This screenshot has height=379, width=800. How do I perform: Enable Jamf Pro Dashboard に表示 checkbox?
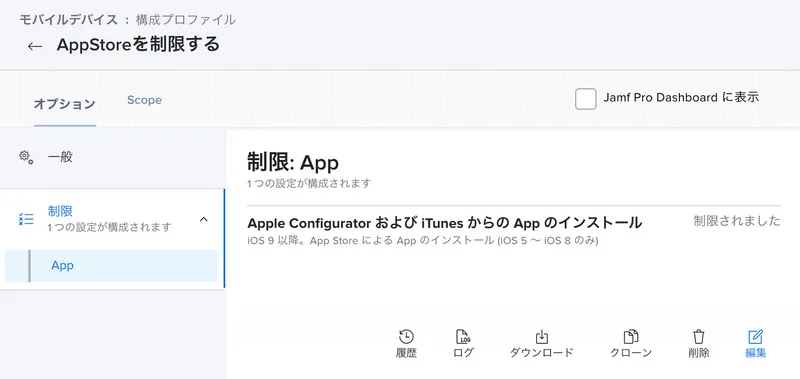tap(586, 99)
